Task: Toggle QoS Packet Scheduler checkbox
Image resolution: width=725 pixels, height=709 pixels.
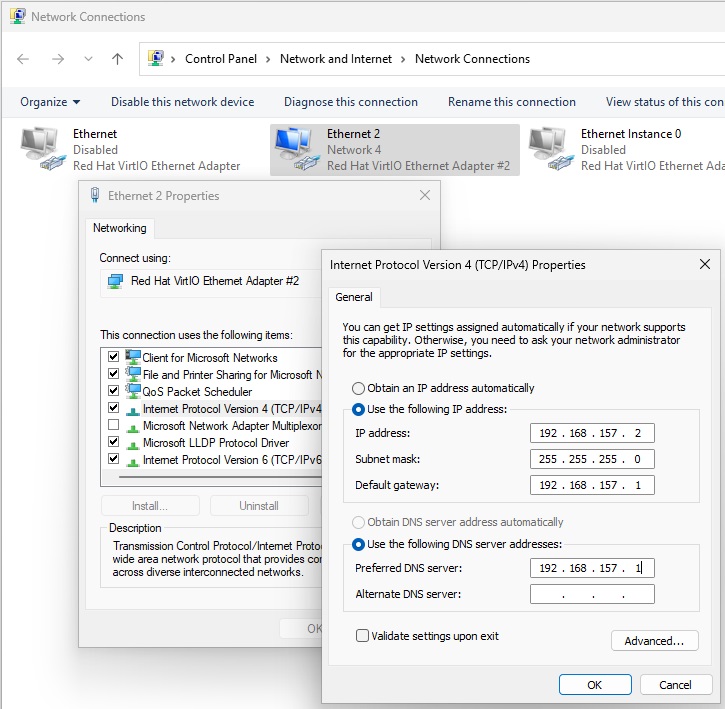Action: tap(113, 391)
